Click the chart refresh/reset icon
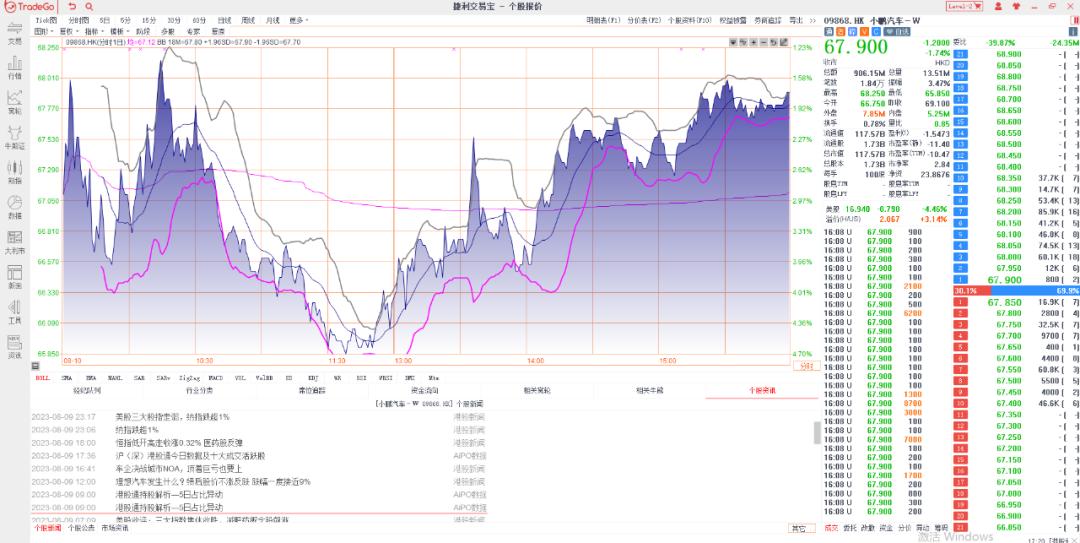This screenshot has height=543, width=1080. point(773,42)
